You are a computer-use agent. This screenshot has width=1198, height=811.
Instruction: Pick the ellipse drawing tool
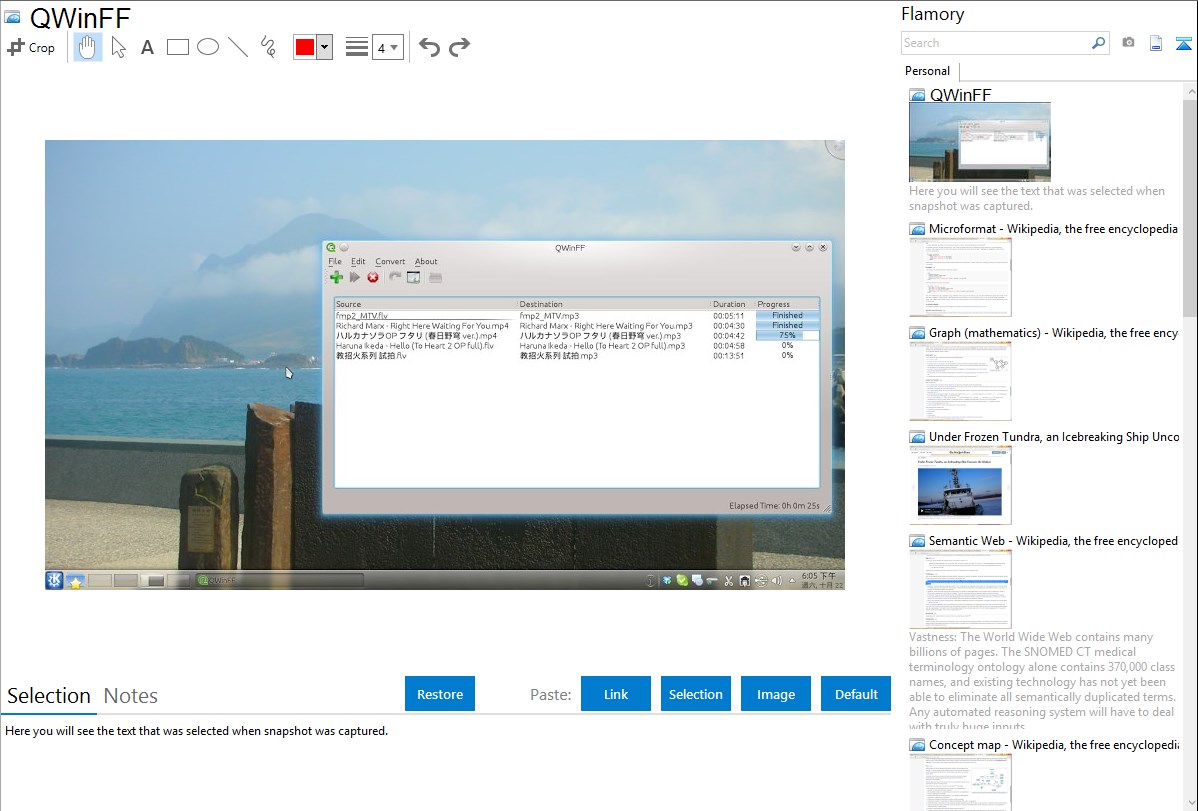coord(208,47)
